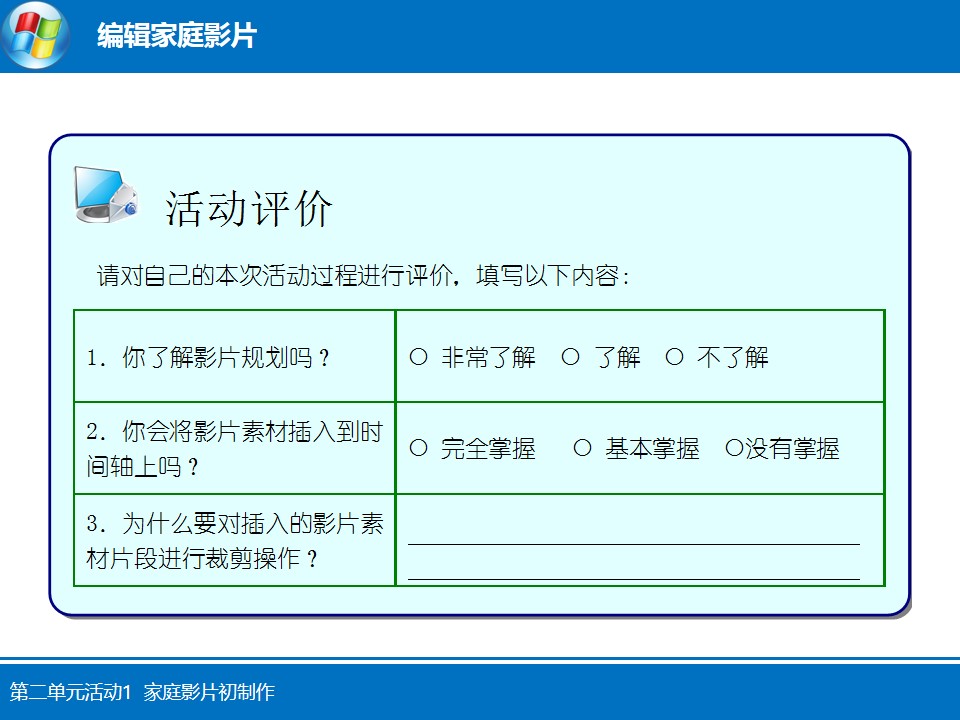Select the 了解 radio option

pyautogui.click(x=571, y=356)
